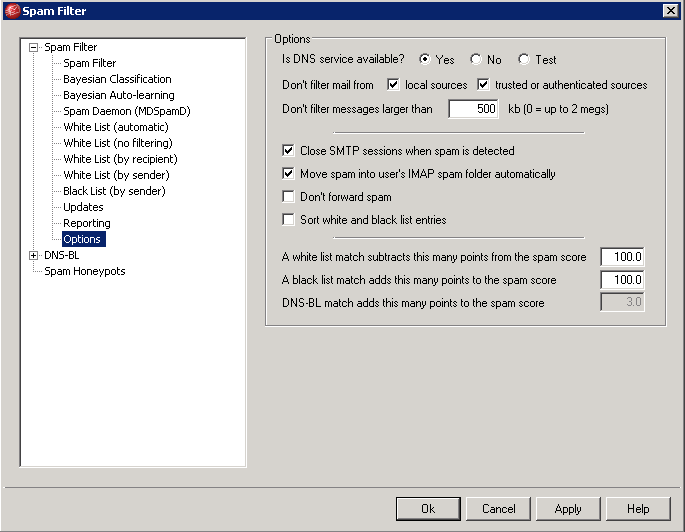Click the Cancel button
Viewport: 685px width, 532px height.
(x=498, y=509)
